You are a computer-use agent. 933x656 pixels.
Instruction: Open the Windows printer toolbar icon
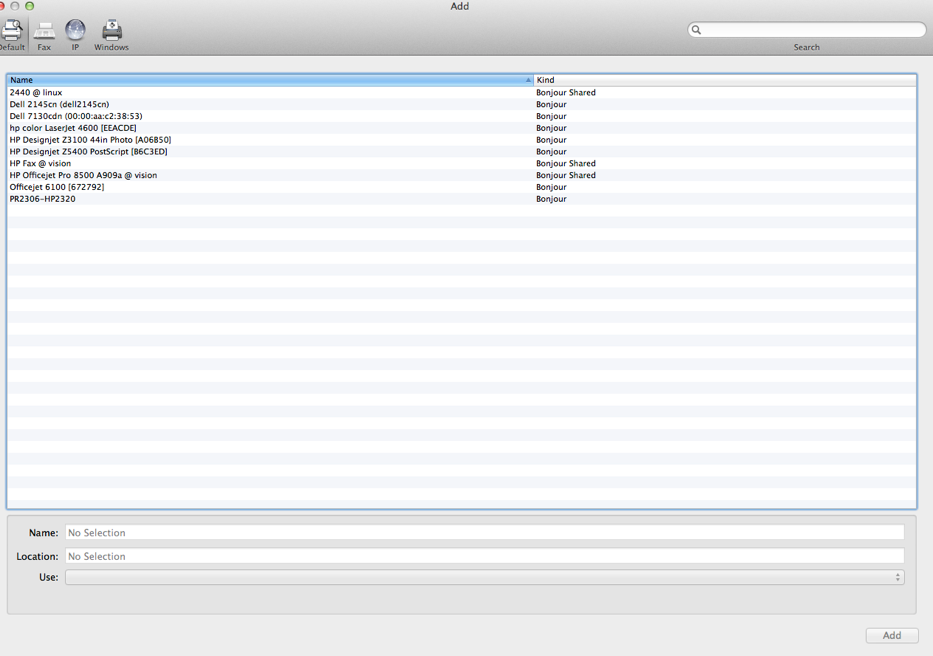[111, 35]
